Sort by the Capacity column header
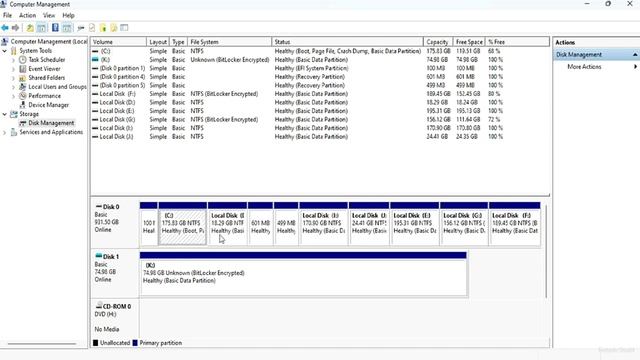The width and height of the screenshot is (640, 360). click(438, 42)
